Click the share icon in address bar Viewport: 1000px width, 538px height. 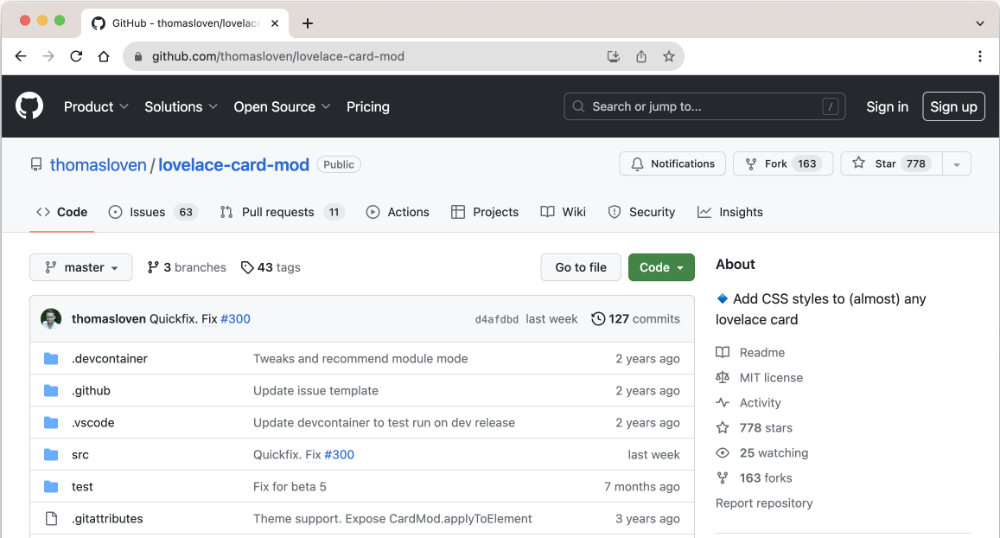coord(641,56)
